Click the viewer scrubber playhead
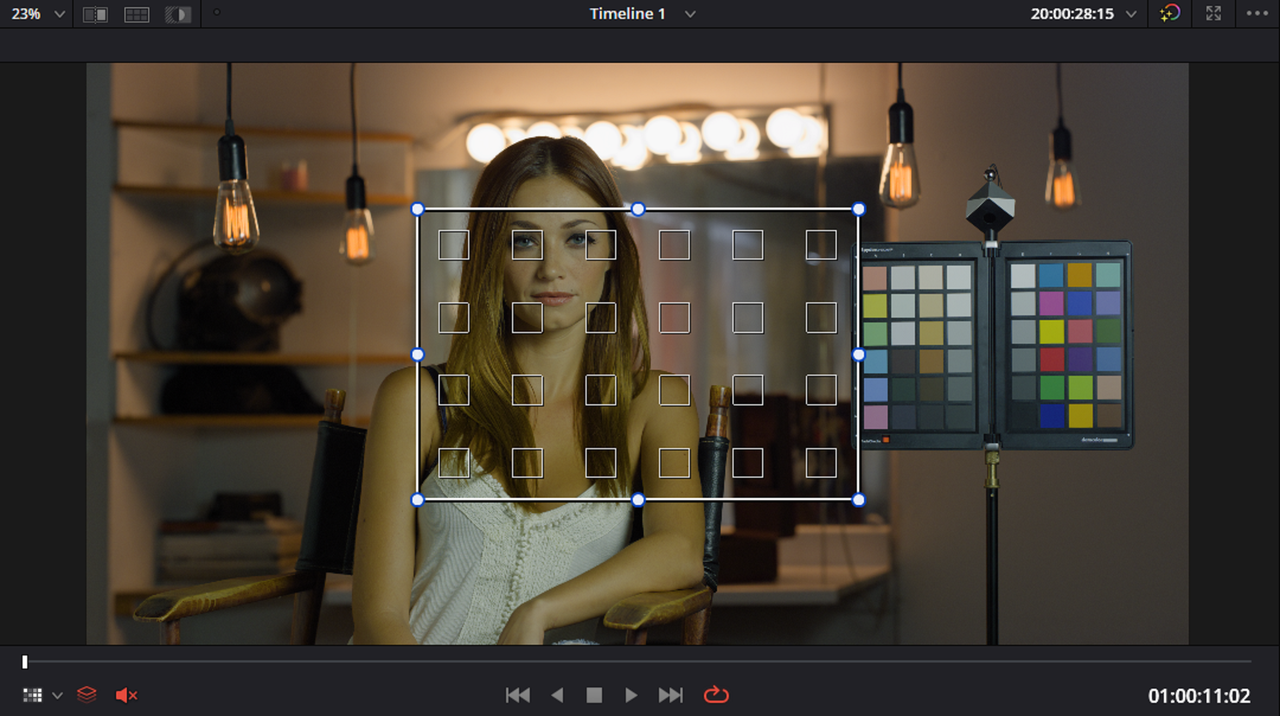 click(25, 662)
